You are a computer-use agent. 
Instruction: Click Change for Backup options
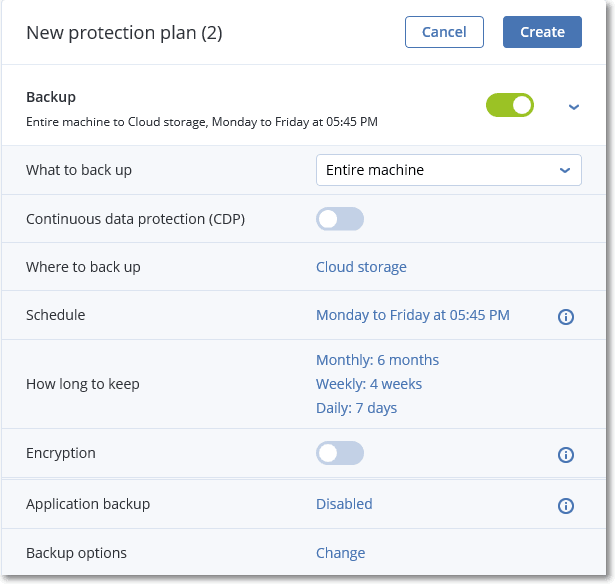(340, 553)
